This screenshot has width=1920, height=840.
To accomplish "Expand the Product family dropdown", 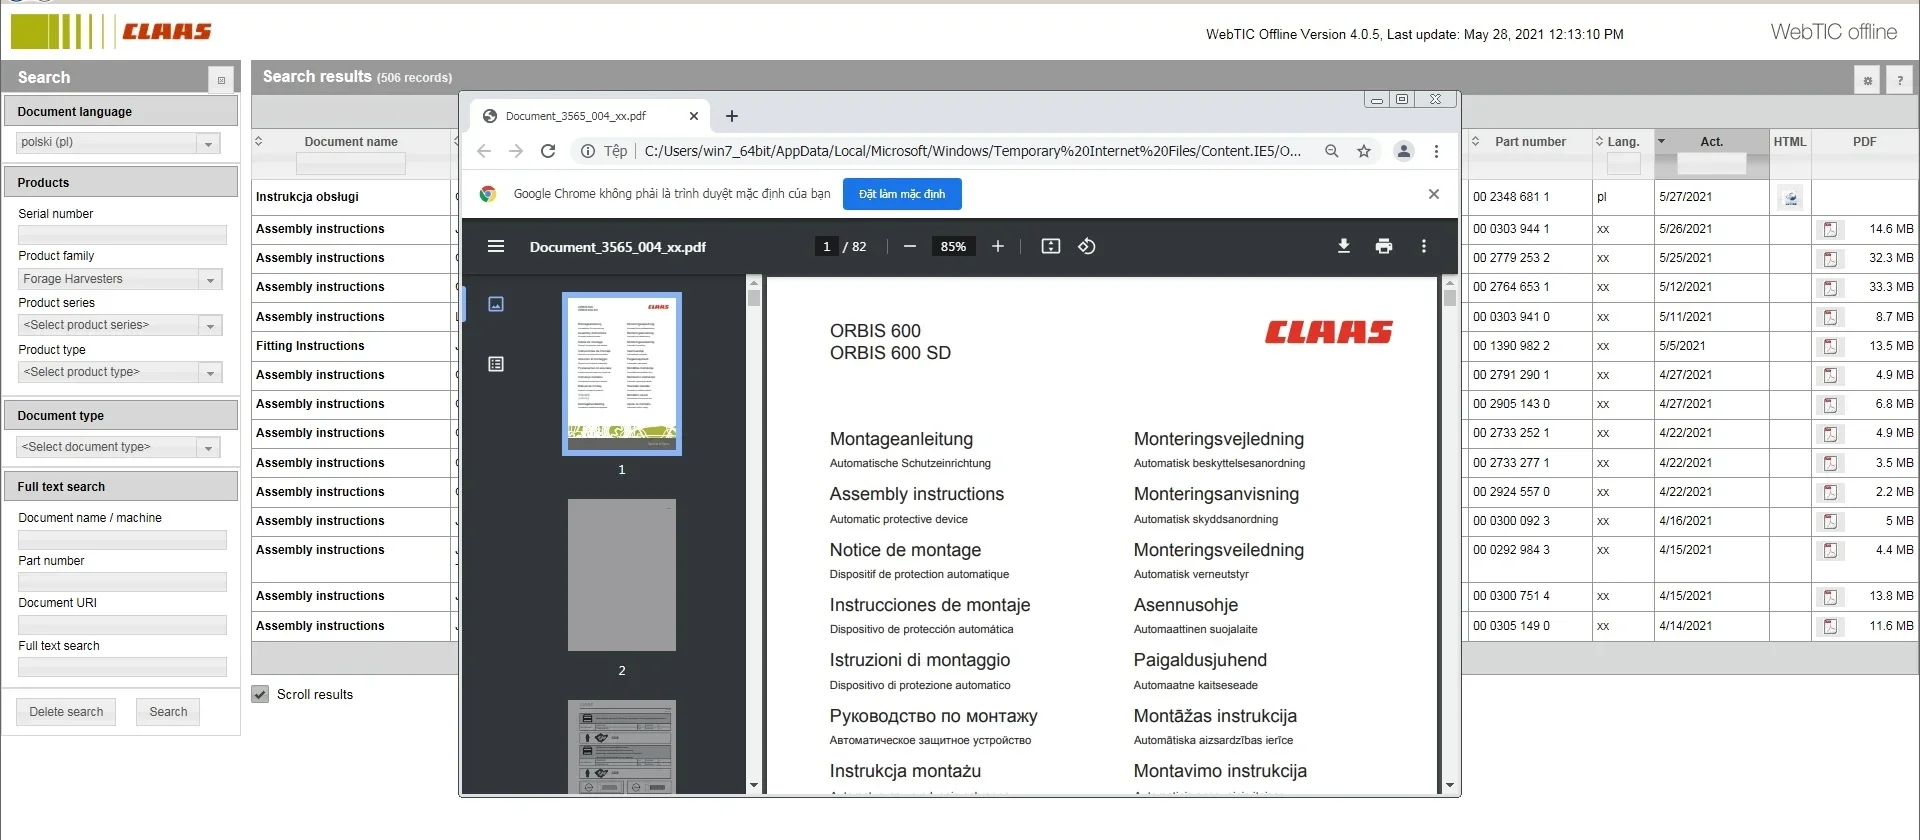I will click(x=210, y=280).
